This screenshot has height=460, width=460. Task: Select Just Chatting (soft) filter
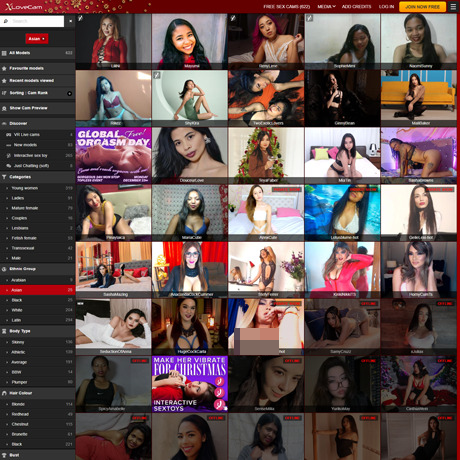[x=37, y=166]
